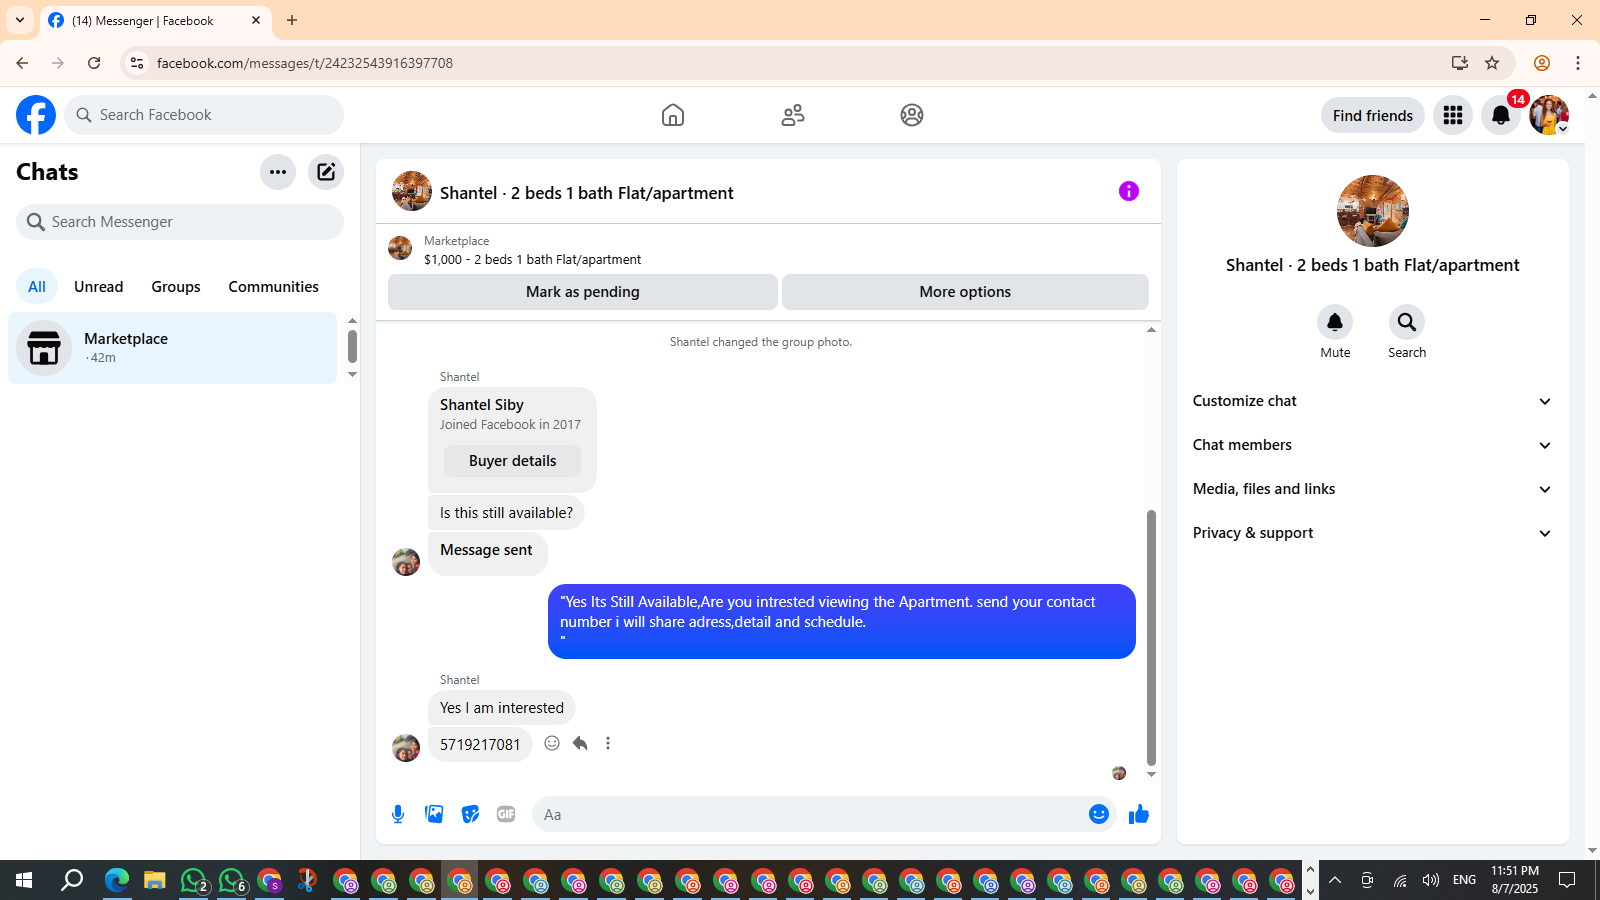Switch to the Communities chats tab
The height and width of the screenshot is (900, 1600).
tap(274, 287)
